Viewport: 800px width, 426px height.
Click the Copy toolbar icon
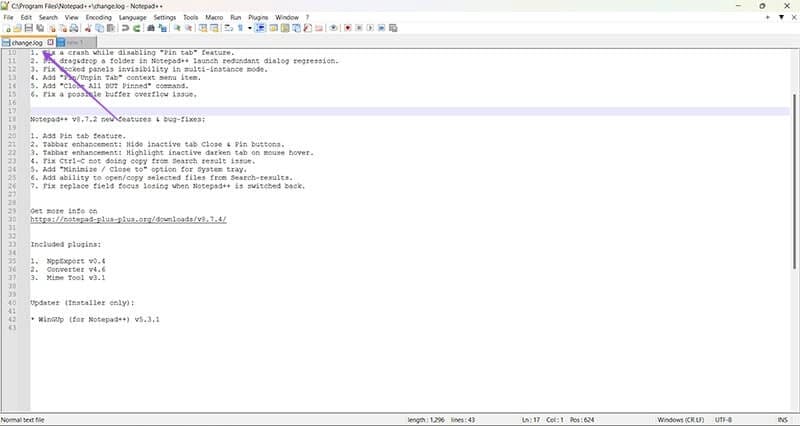[x=99, y=28]
